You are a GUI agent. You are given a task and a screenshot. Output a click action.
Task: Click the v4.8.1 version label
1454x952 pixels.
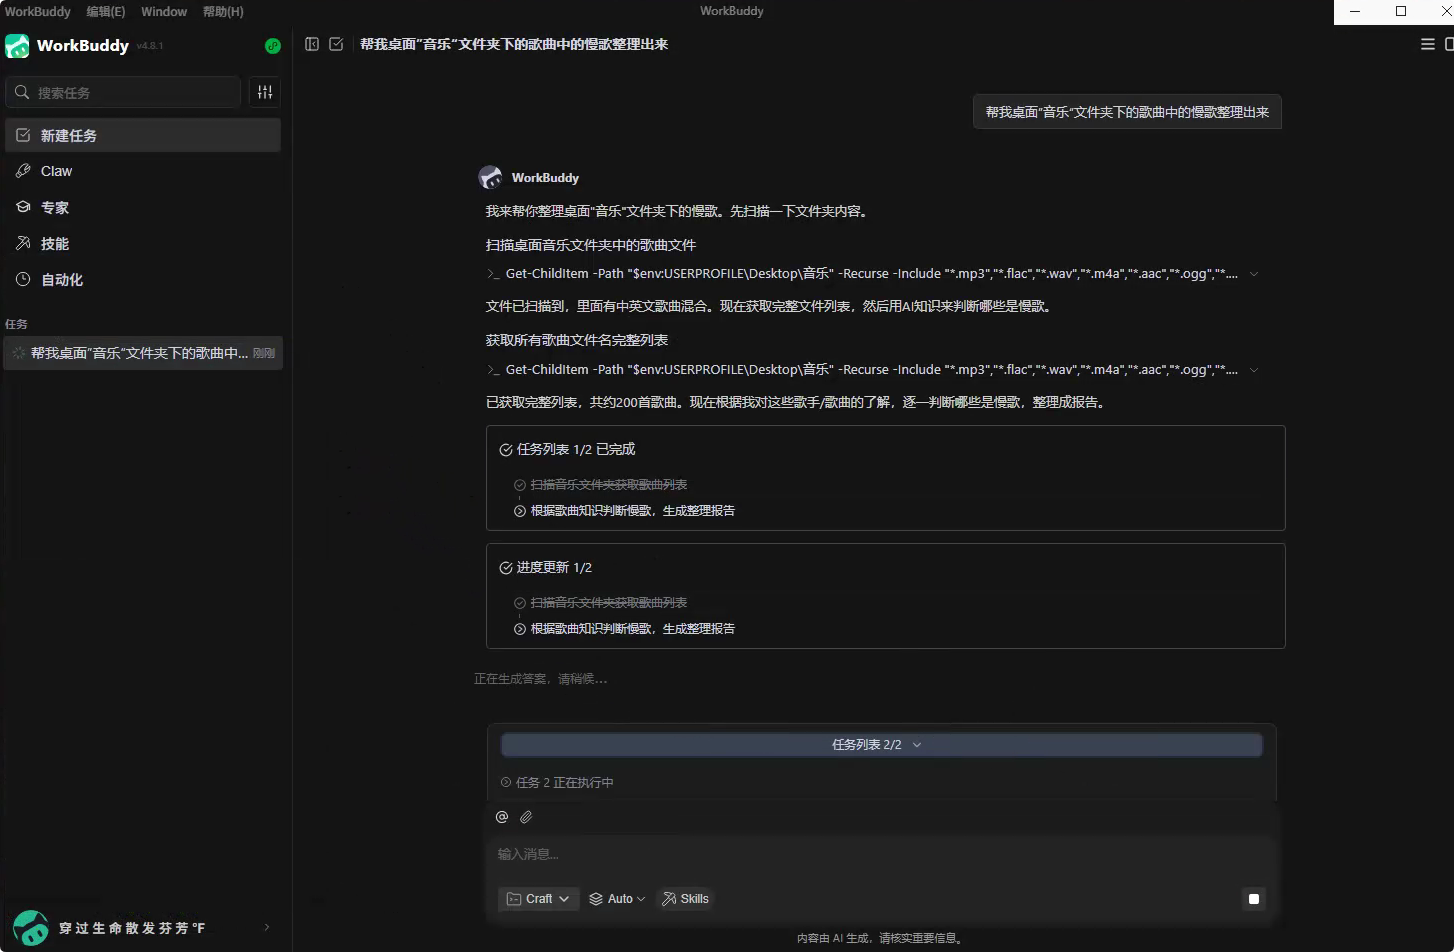pos(150,47)
